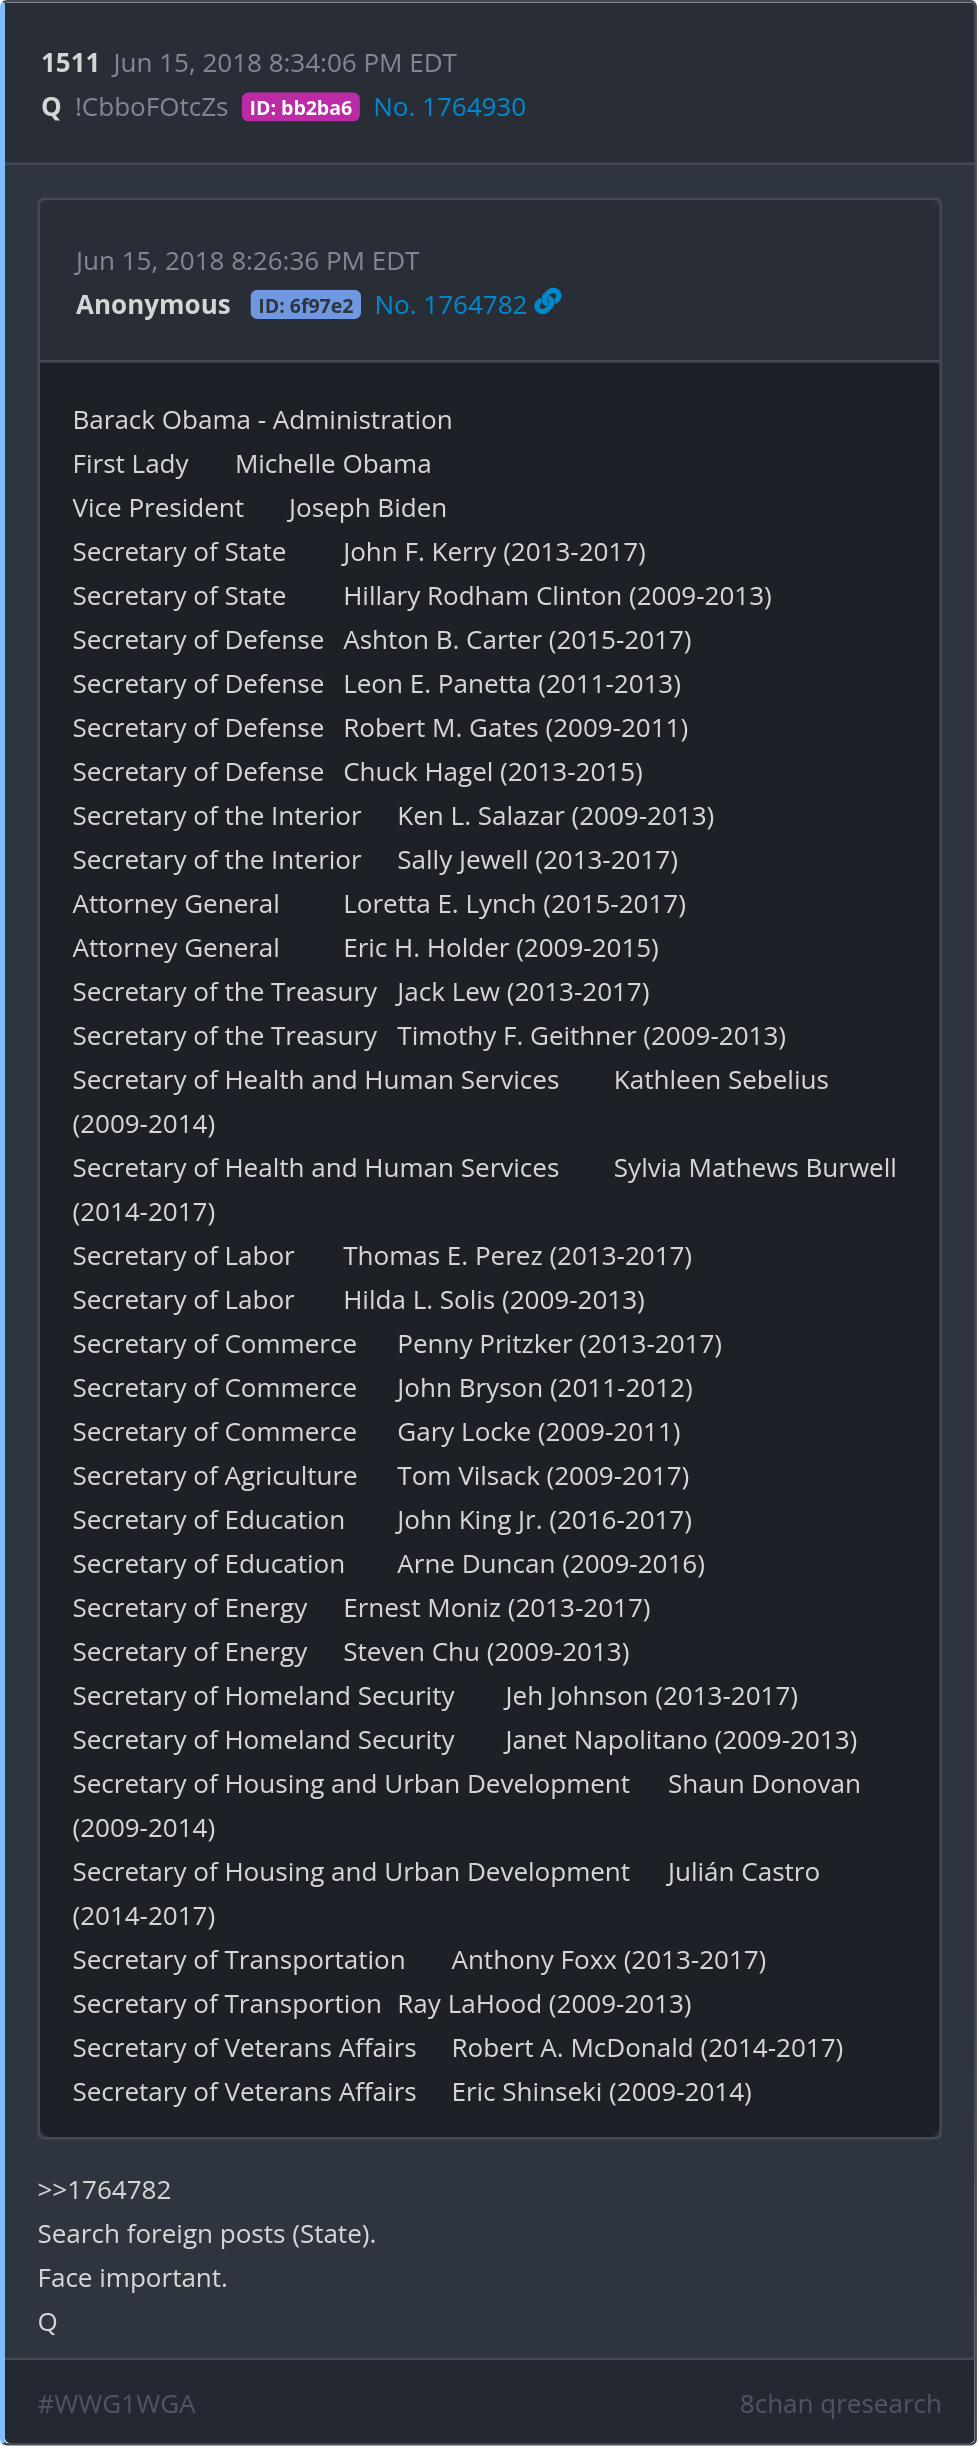Click the Q signature at the post's end
The image size is (978, 2446).
coord(47,2322)
